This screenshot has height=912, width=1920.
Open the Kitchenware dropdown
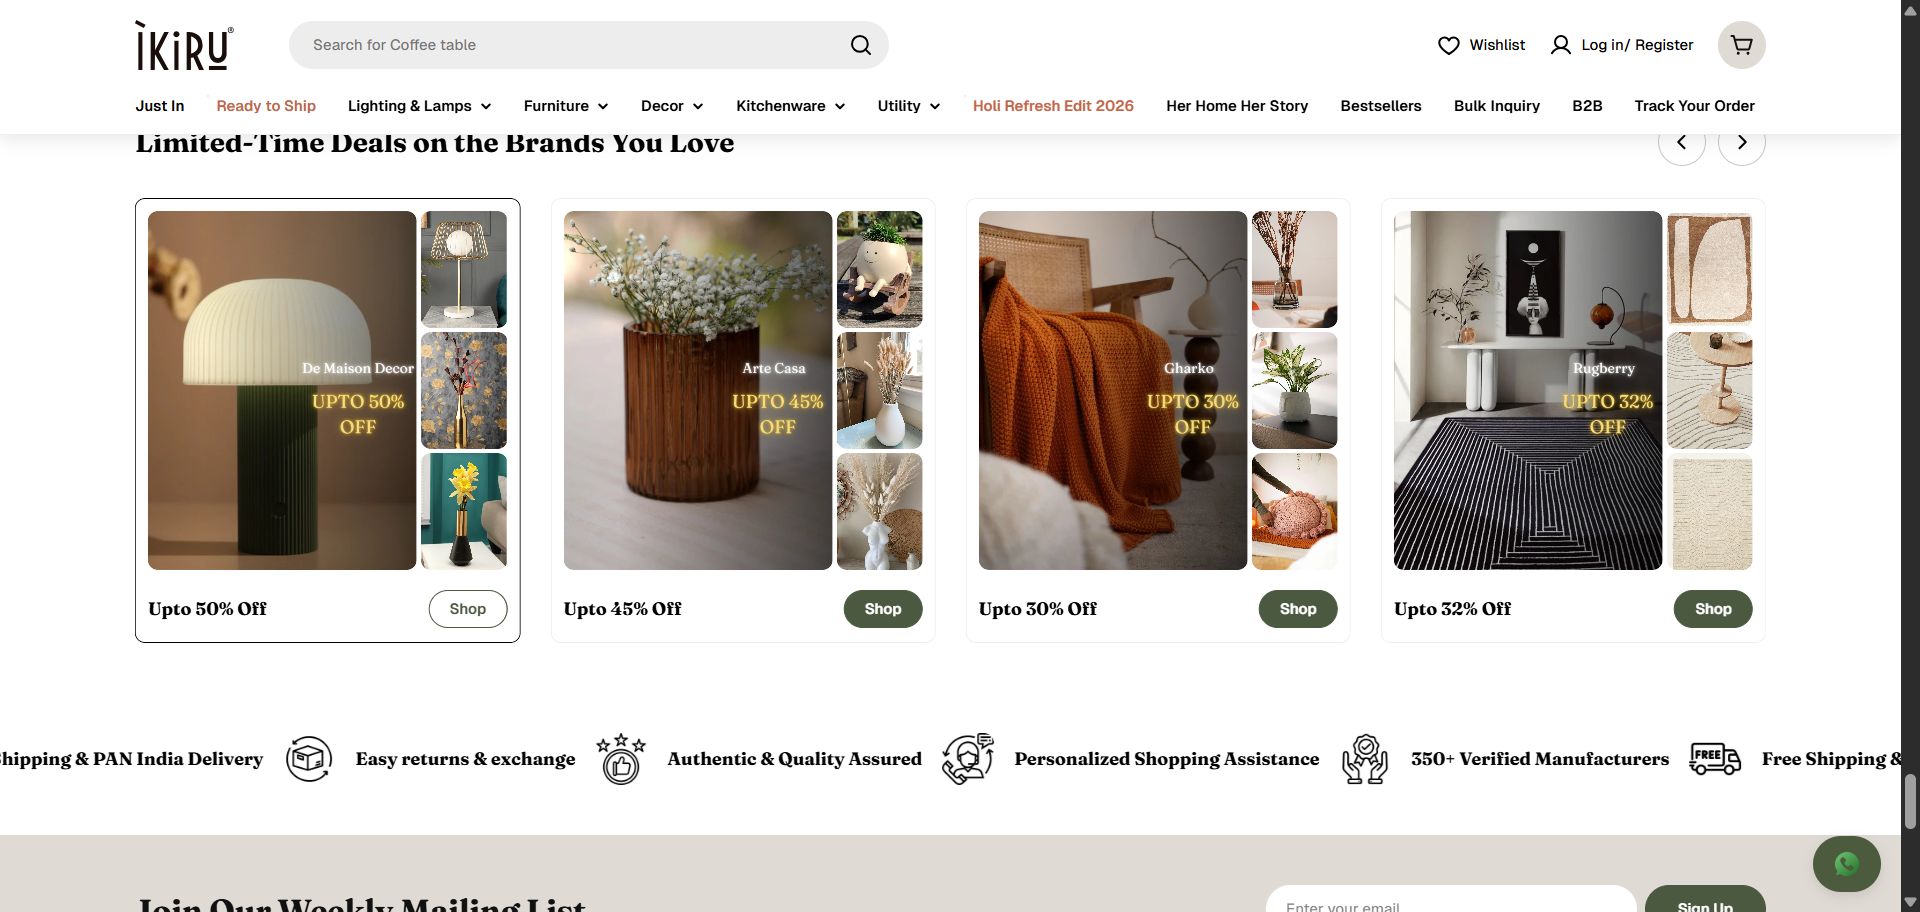point(790,106)
